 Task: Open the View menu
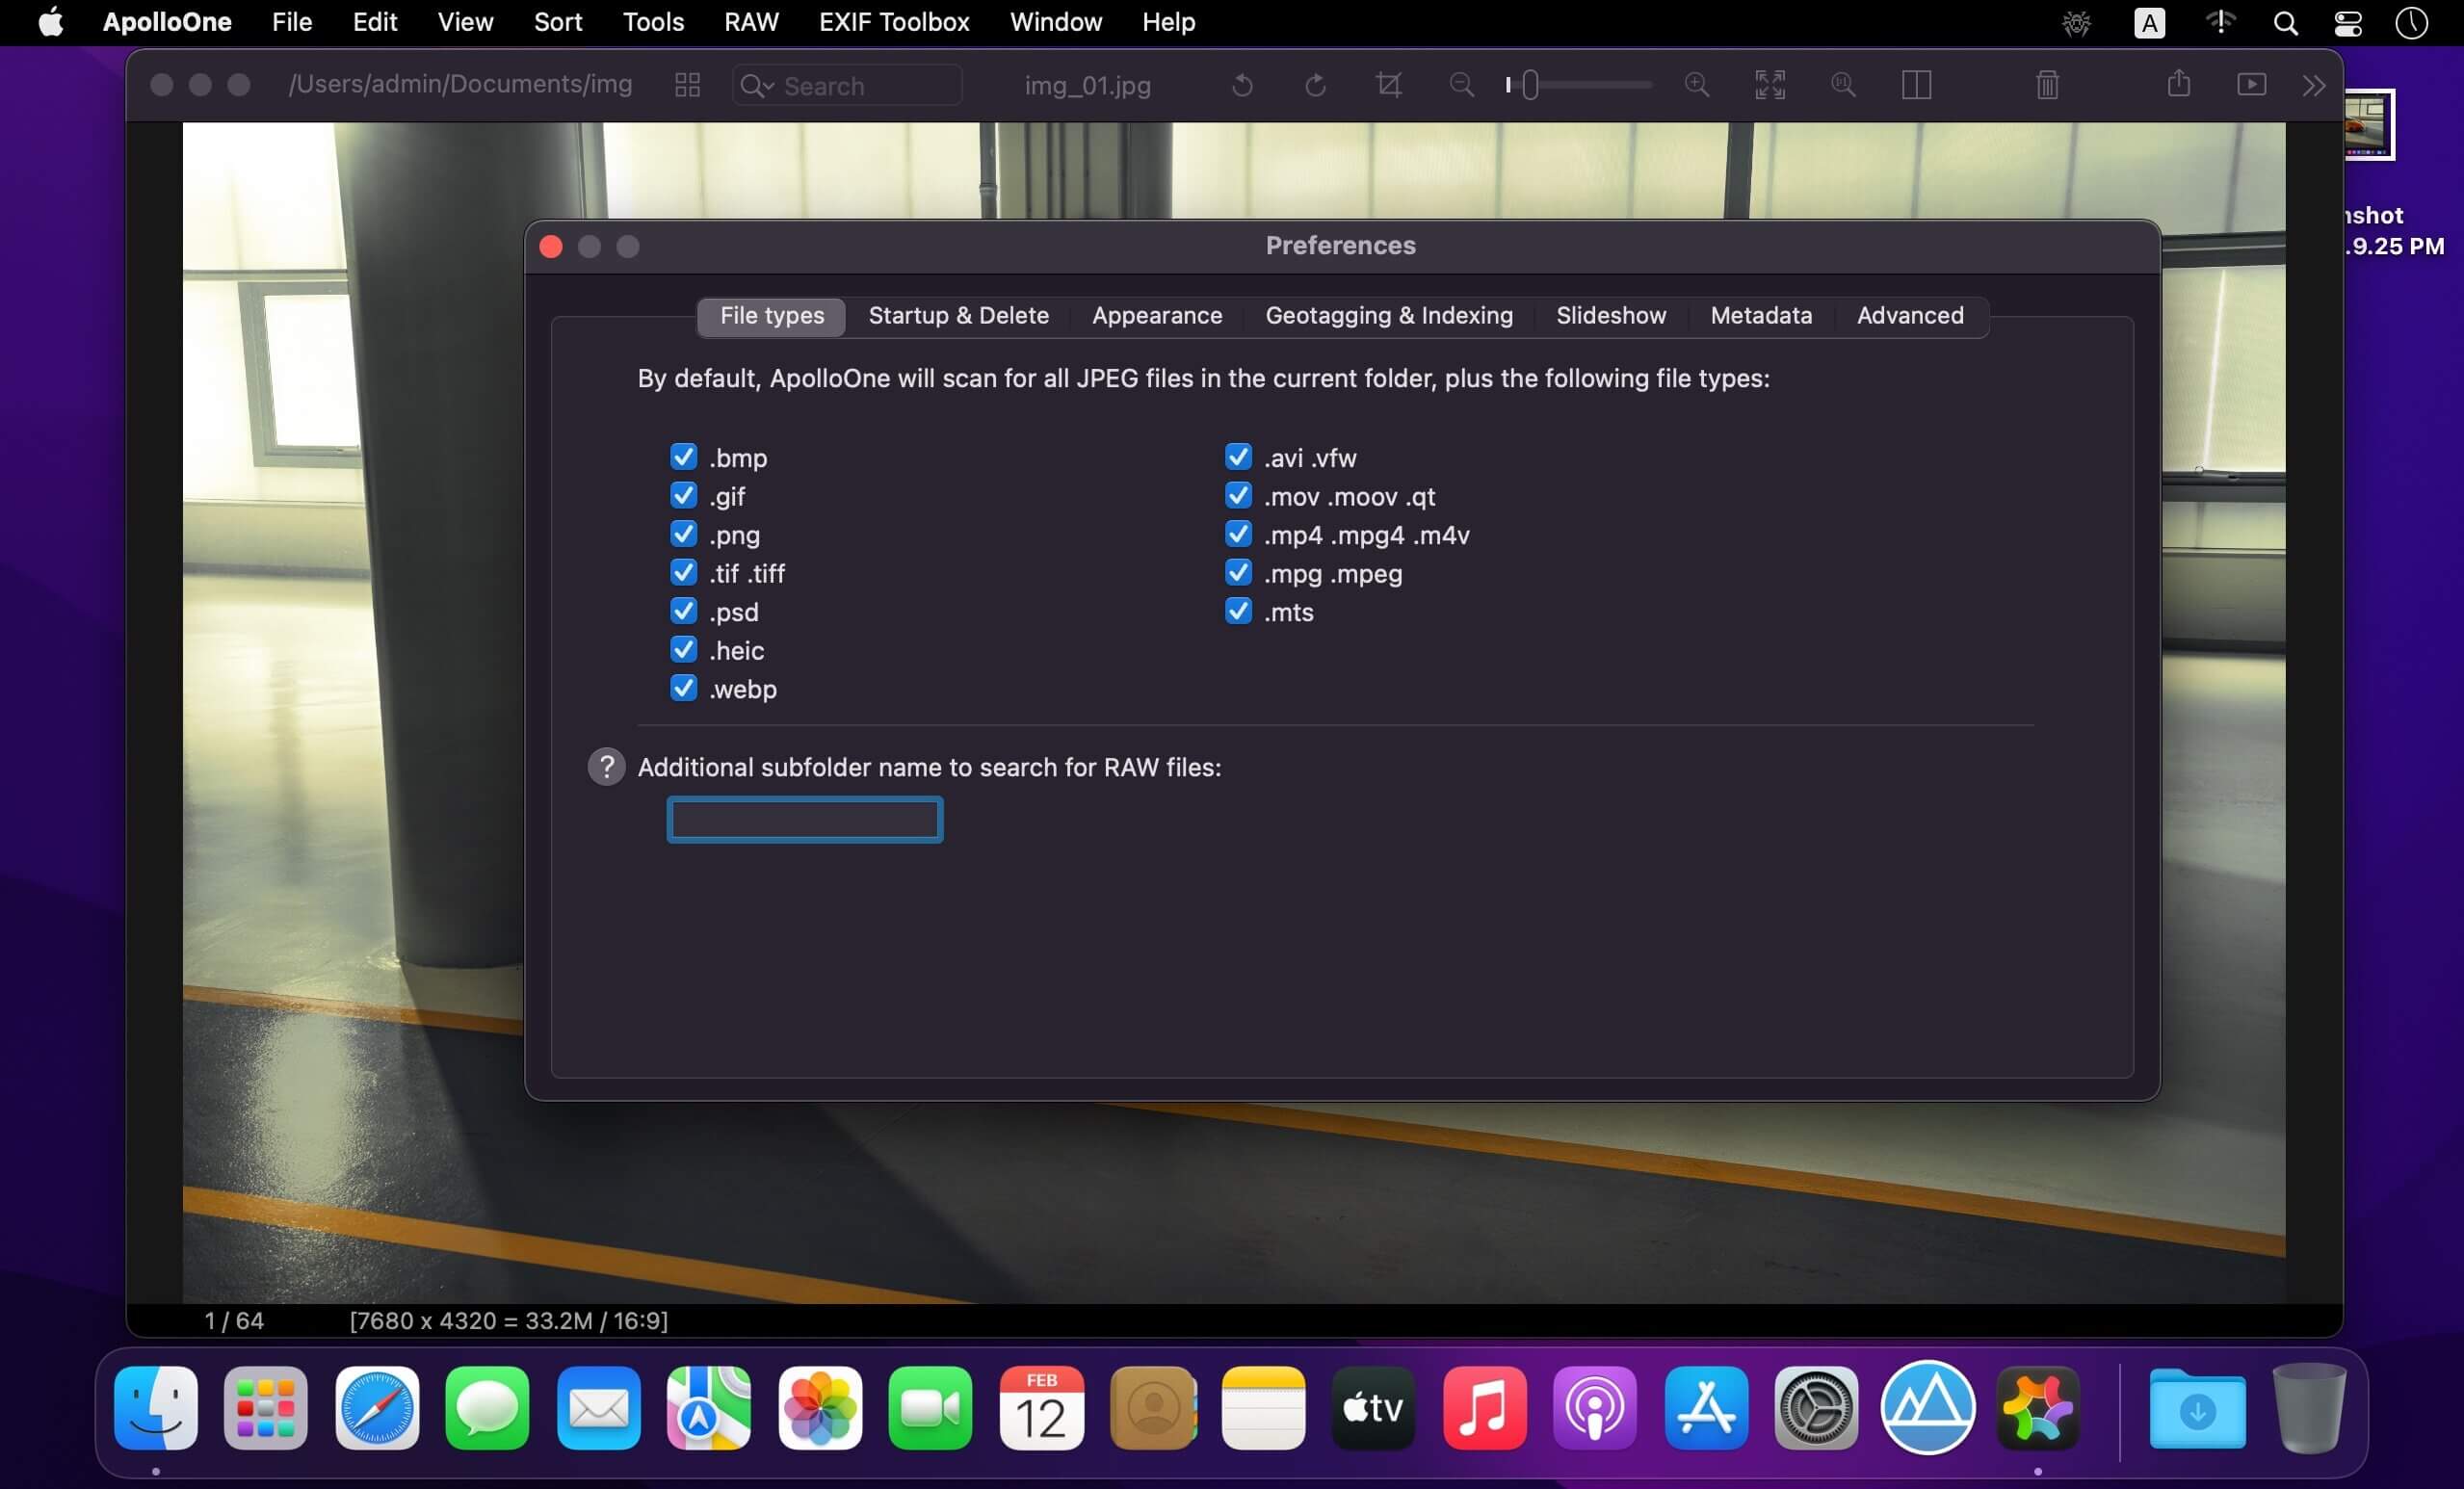(465, 22)
